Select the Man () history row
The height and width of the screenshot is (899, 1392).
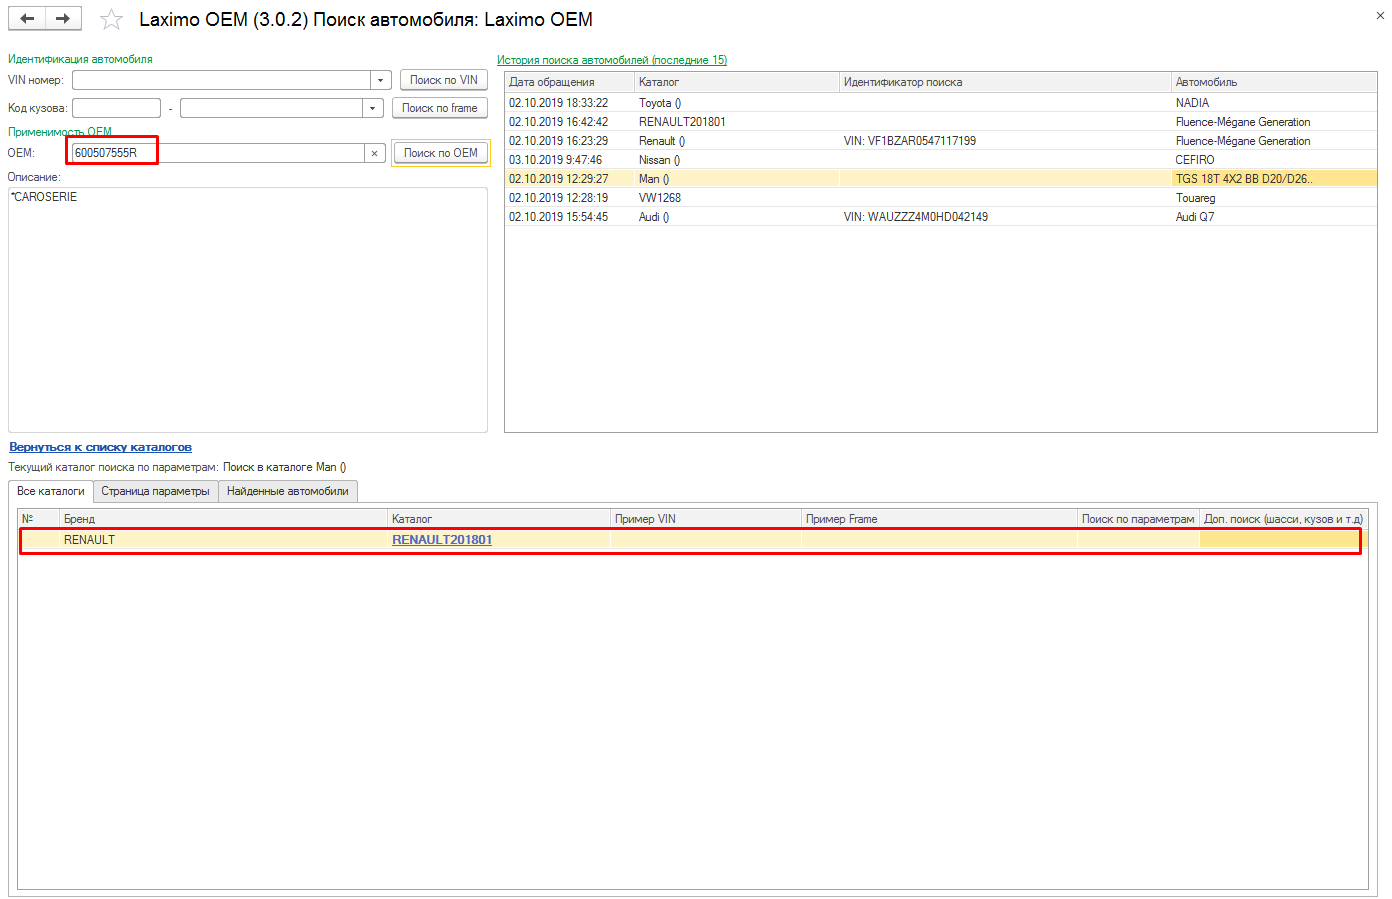(x=940, y=179)
